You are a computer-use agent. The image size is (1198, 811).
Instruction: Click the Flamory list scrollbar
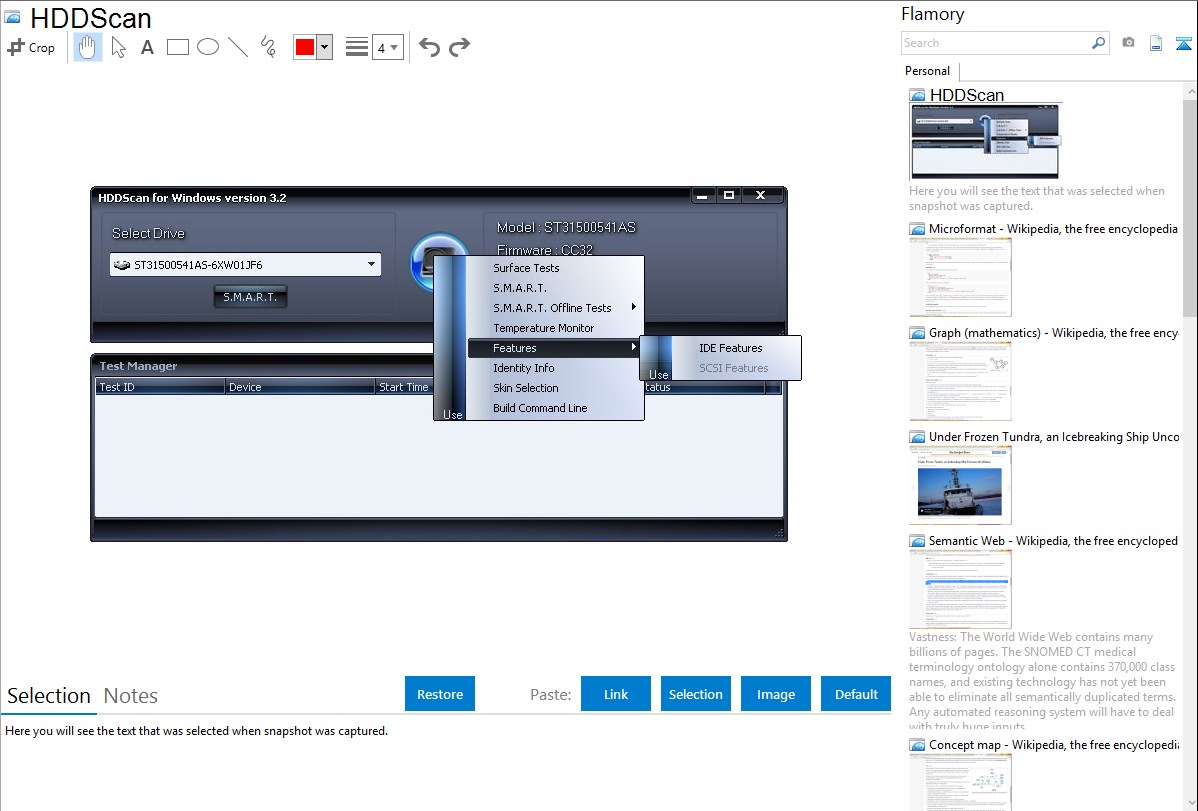coord(1190,208)
